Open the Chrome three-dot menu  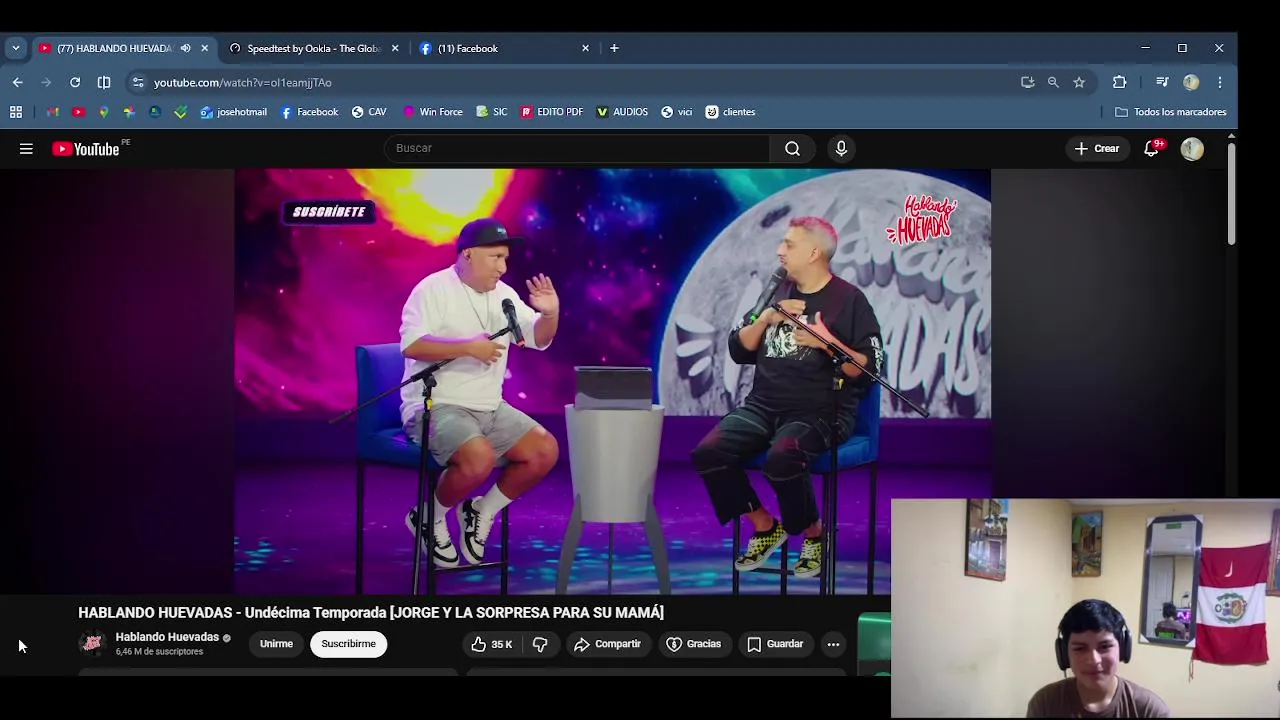tap(1220, 82)
